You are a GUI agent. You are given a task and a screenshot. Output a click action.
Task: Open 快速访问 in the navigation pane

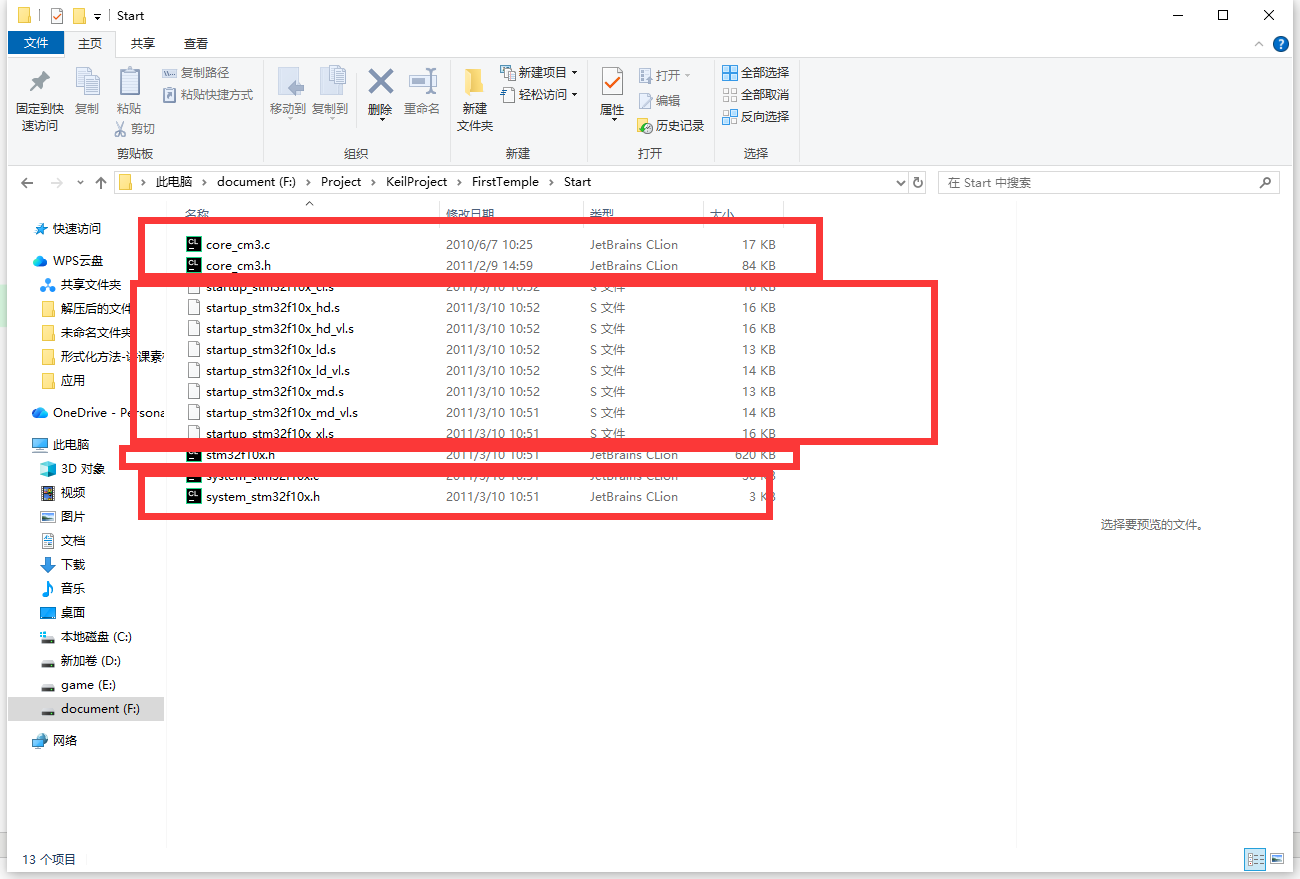[x=76, y=229]
